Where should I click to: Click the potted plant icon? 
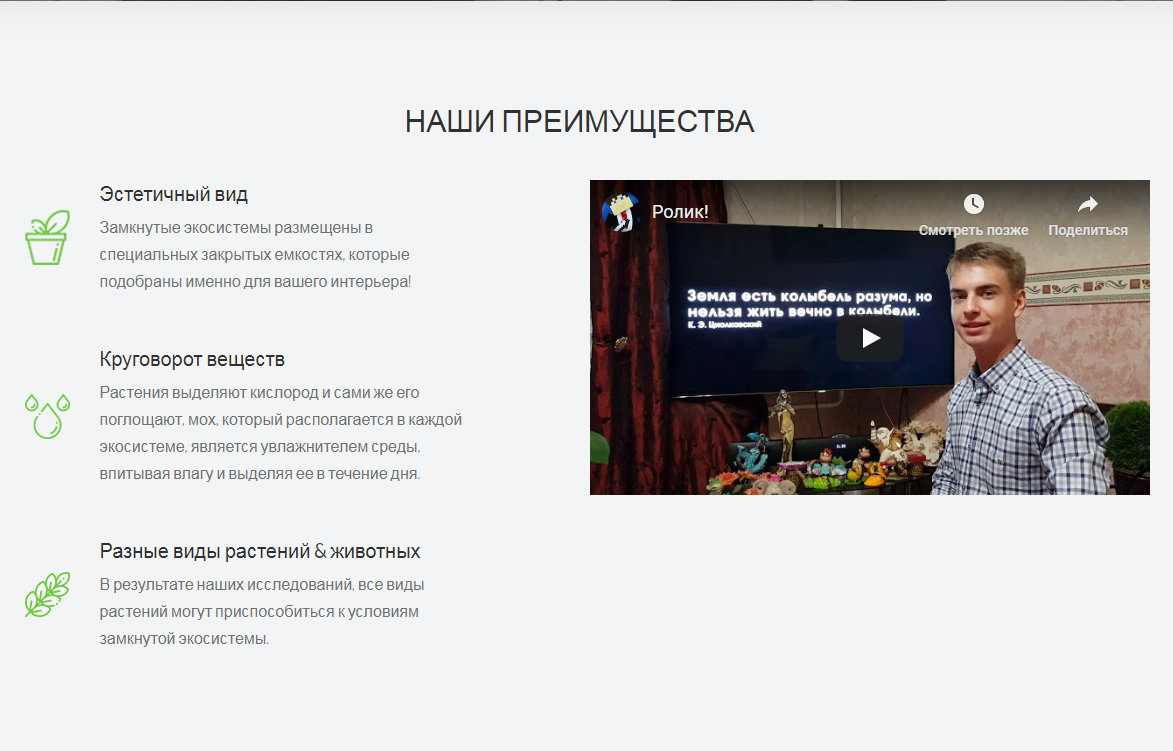coord(47,237)
